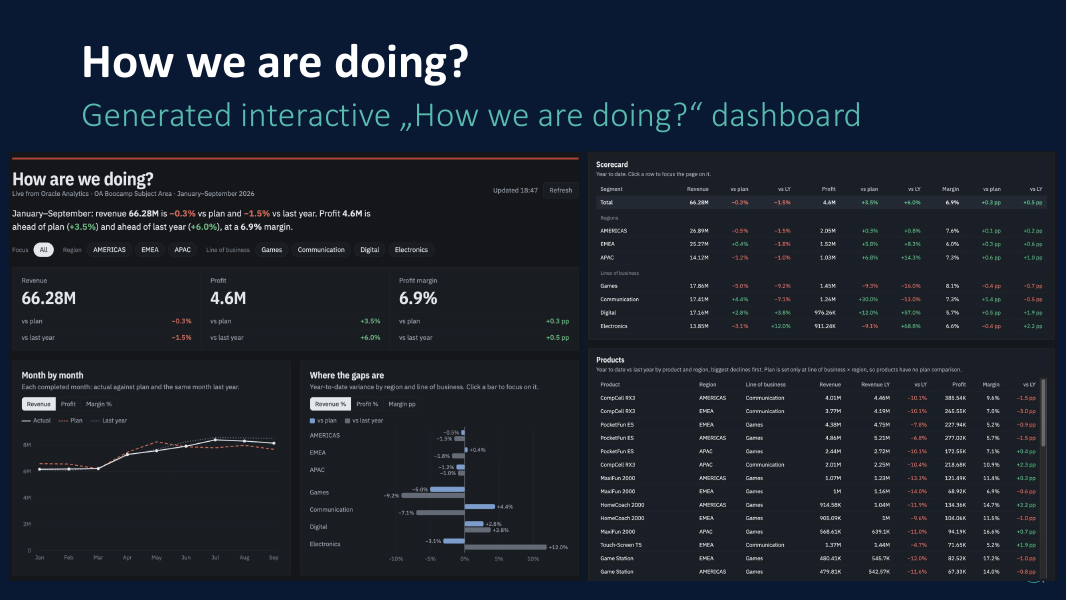Open the Margin % tab in Month by month
This screenshot has width=1067, height=600.
pyautogui.click(x=99, y=404)
